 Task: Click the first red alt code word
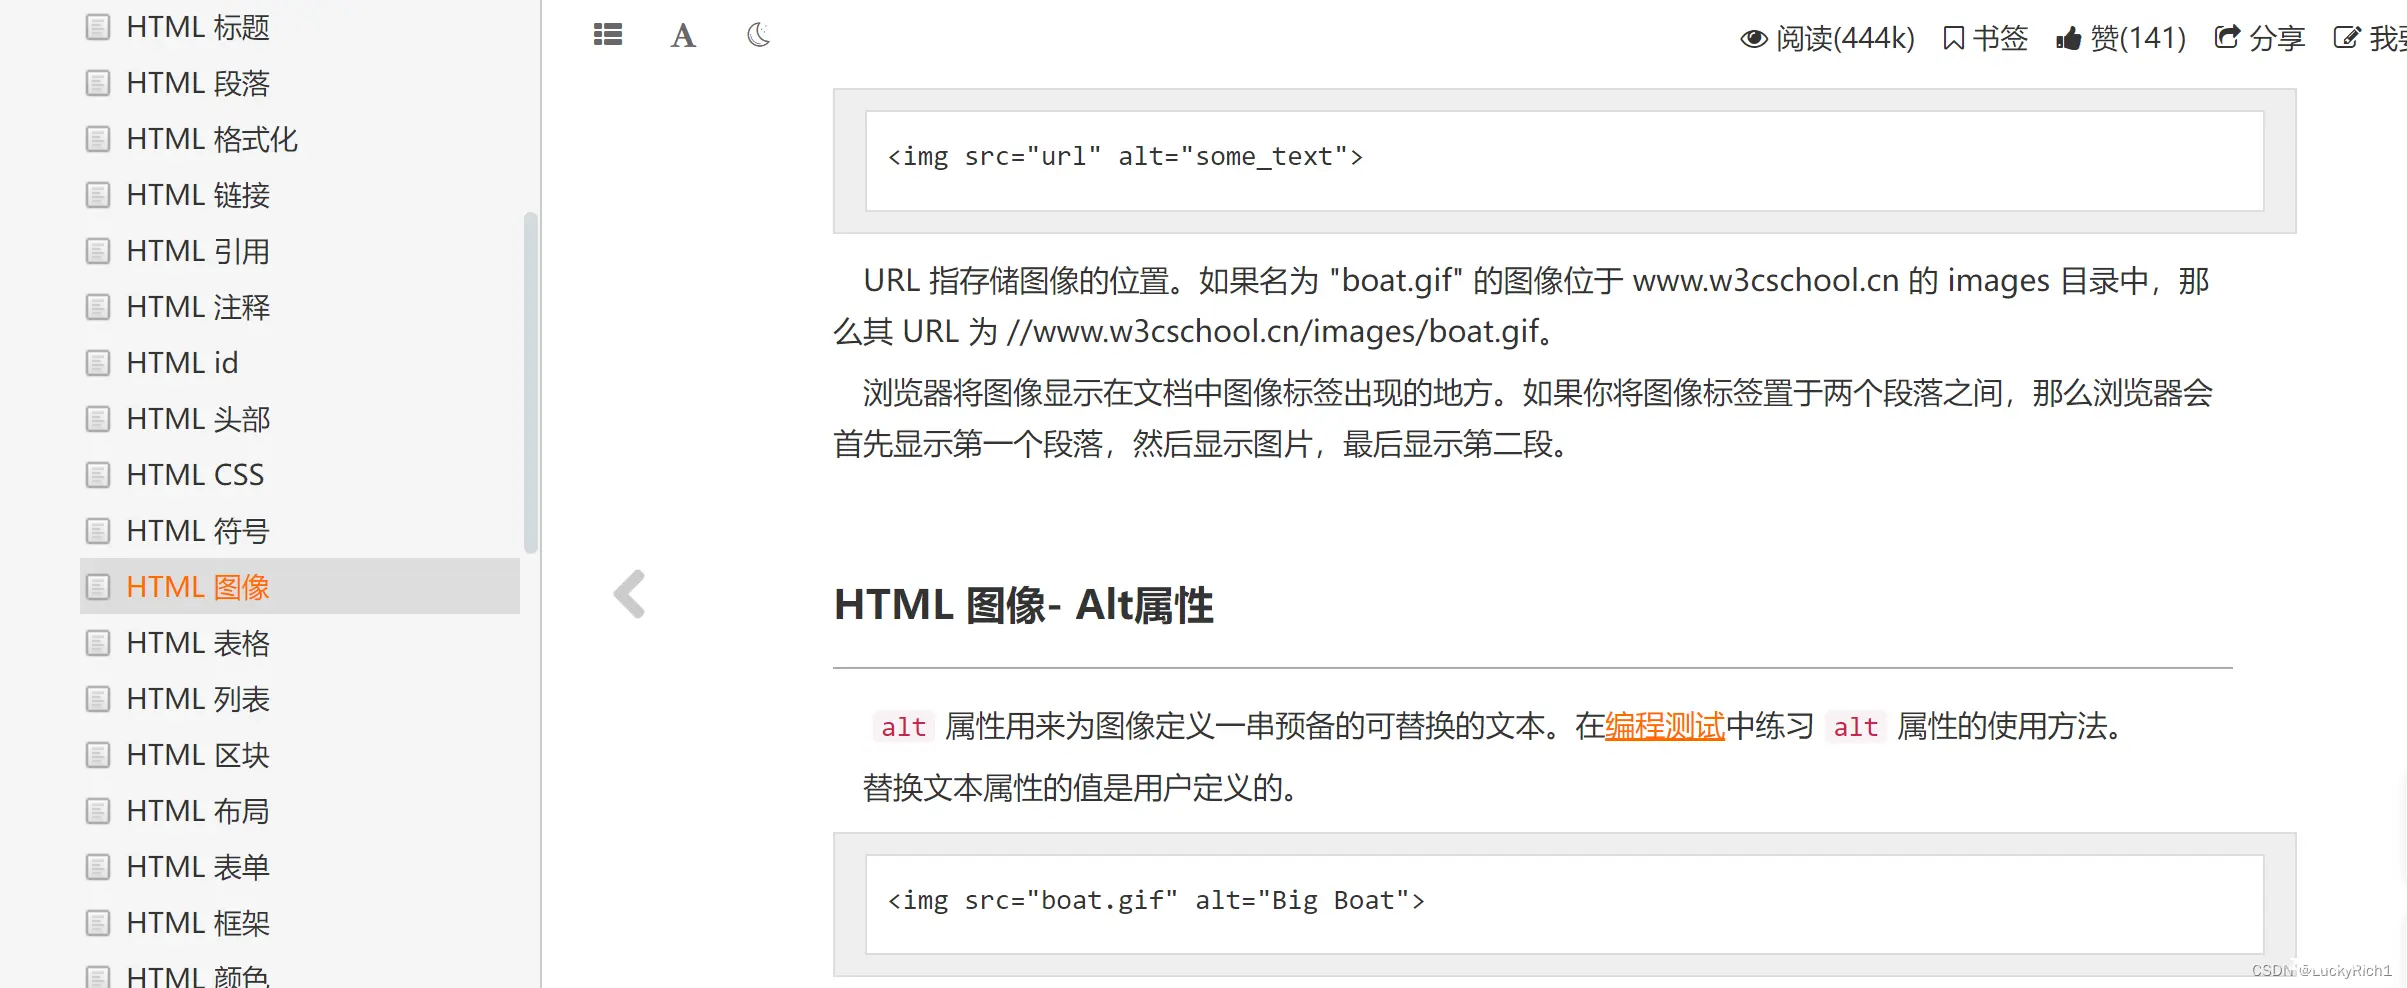pyautogui.click(x=904, y=727)
